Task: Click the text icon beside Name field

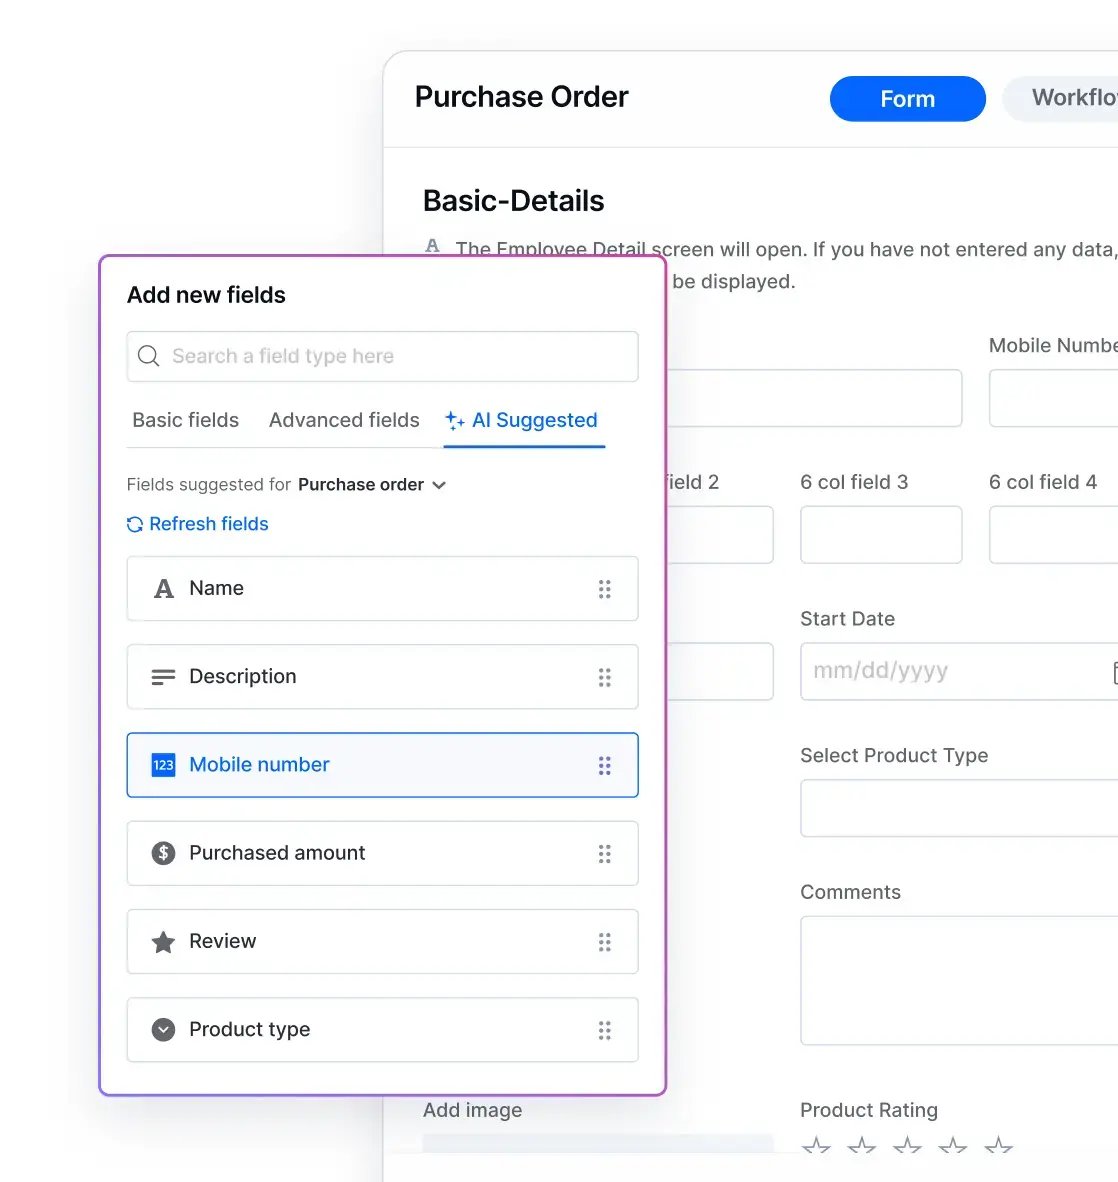Action: coord(164,589)
